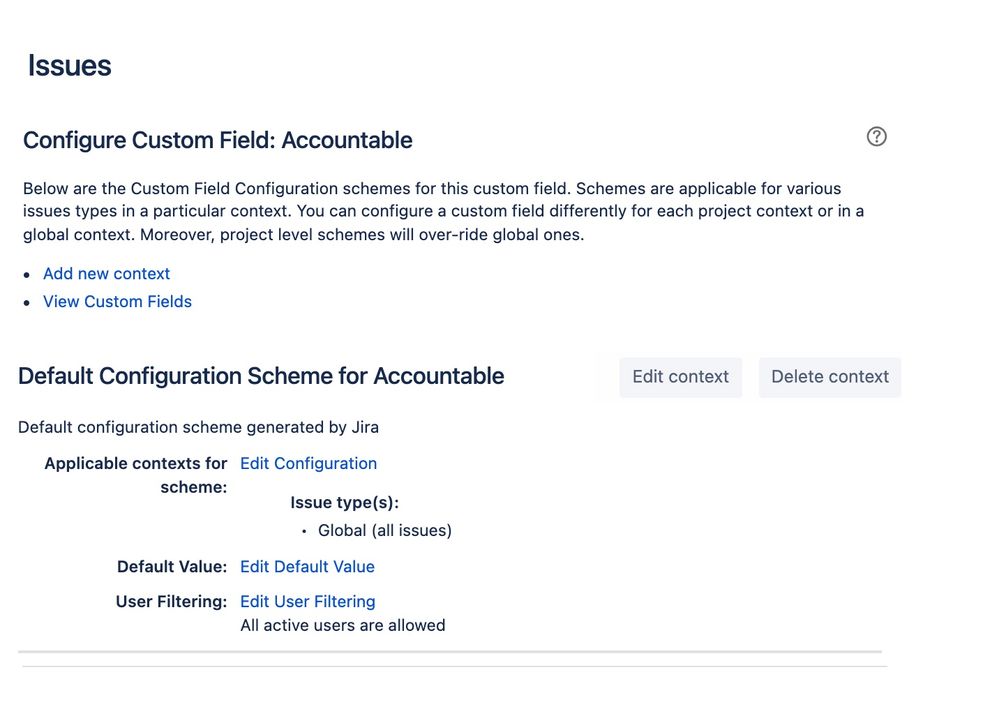Click the 'Applicable contexts for scheme:' label
The width and height of the screenshot is (999, 726).
(136, 475)
